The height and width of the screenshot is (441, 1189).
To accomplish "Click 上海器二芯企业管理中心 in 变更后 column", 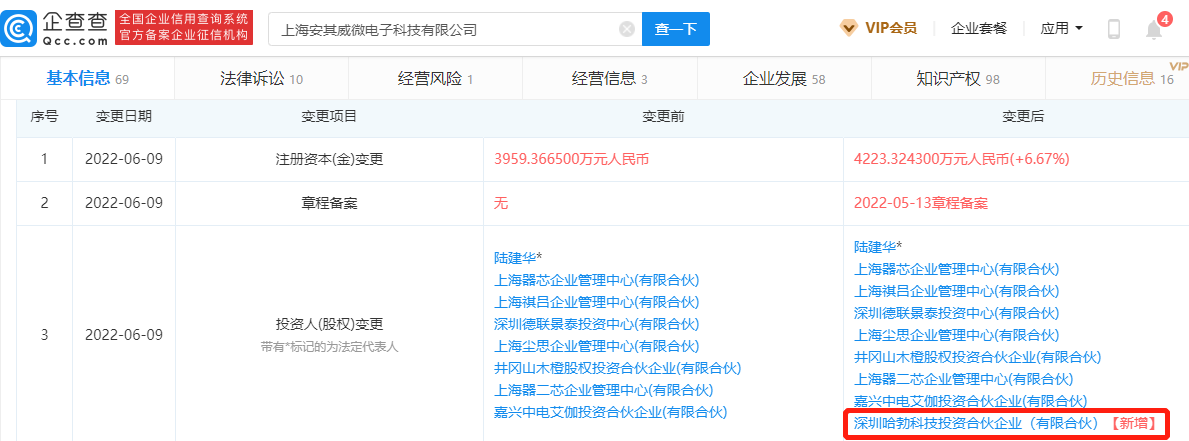I will point(964,379).
